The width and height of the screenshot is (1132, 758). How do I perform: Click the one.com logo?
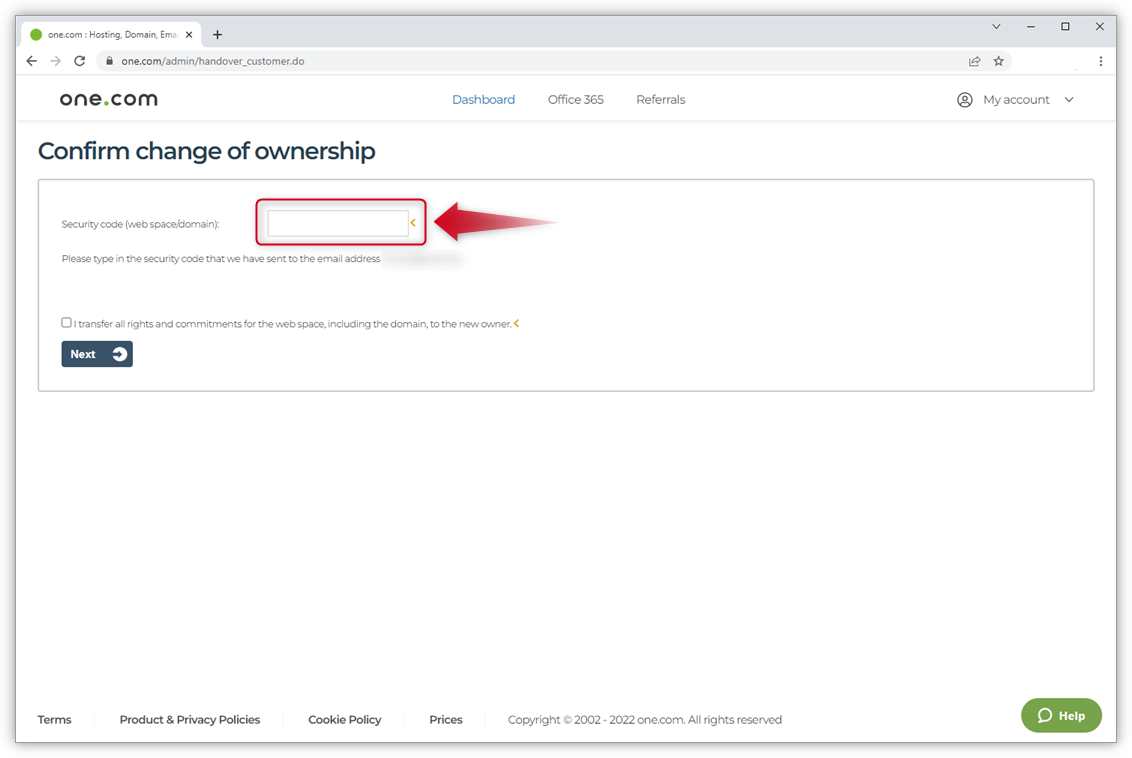[x=107, y=98]
